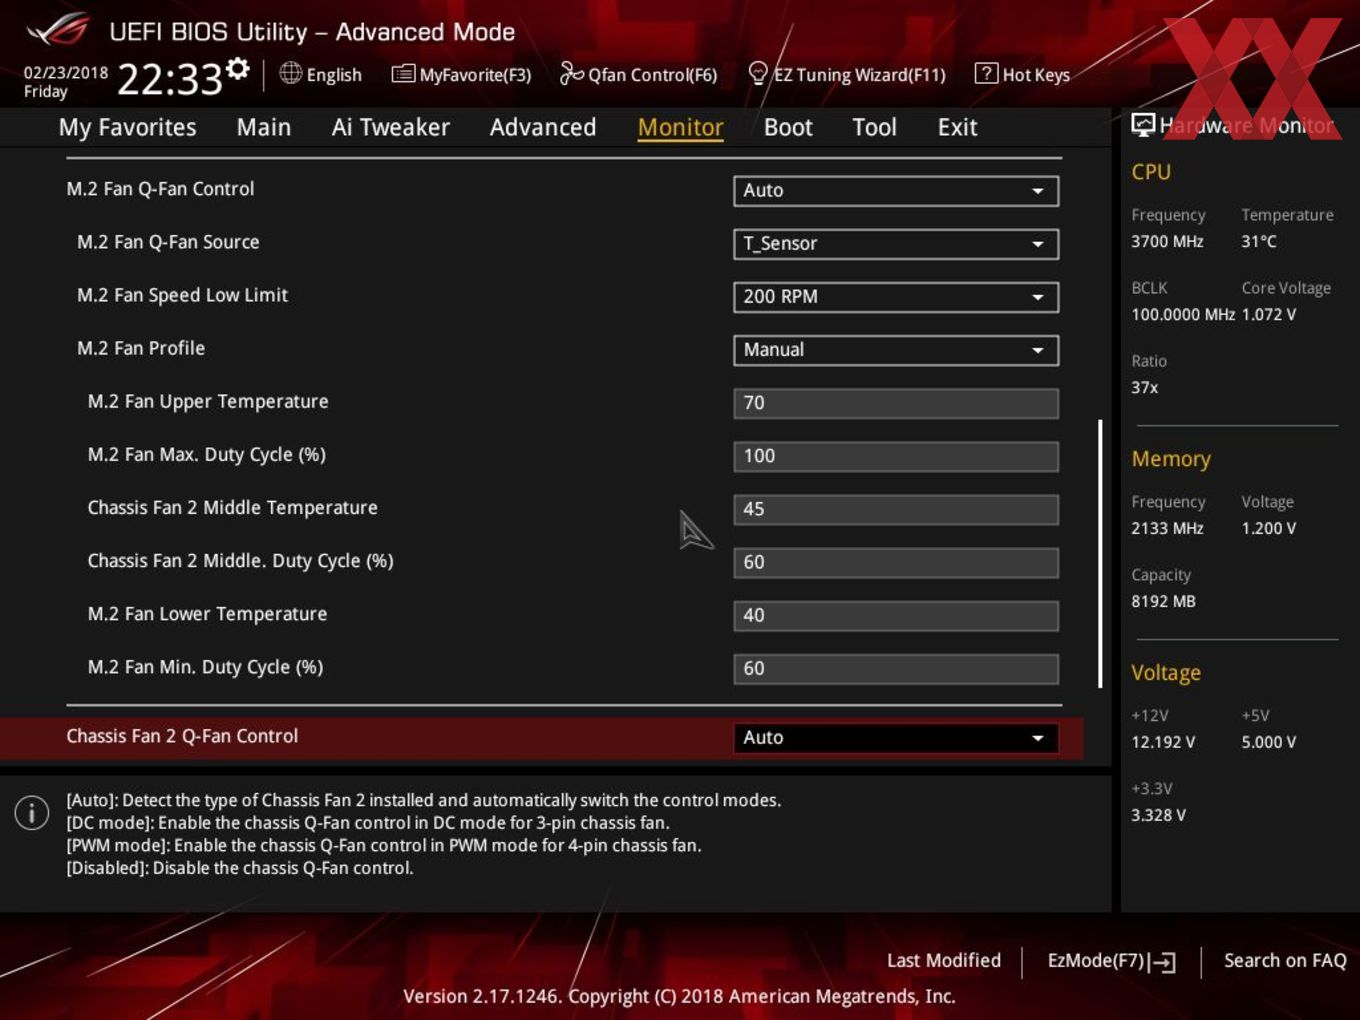Select the M.2 Fan Speed Low Limit label
1360x1020 pixels.
(x=182, y=295)
